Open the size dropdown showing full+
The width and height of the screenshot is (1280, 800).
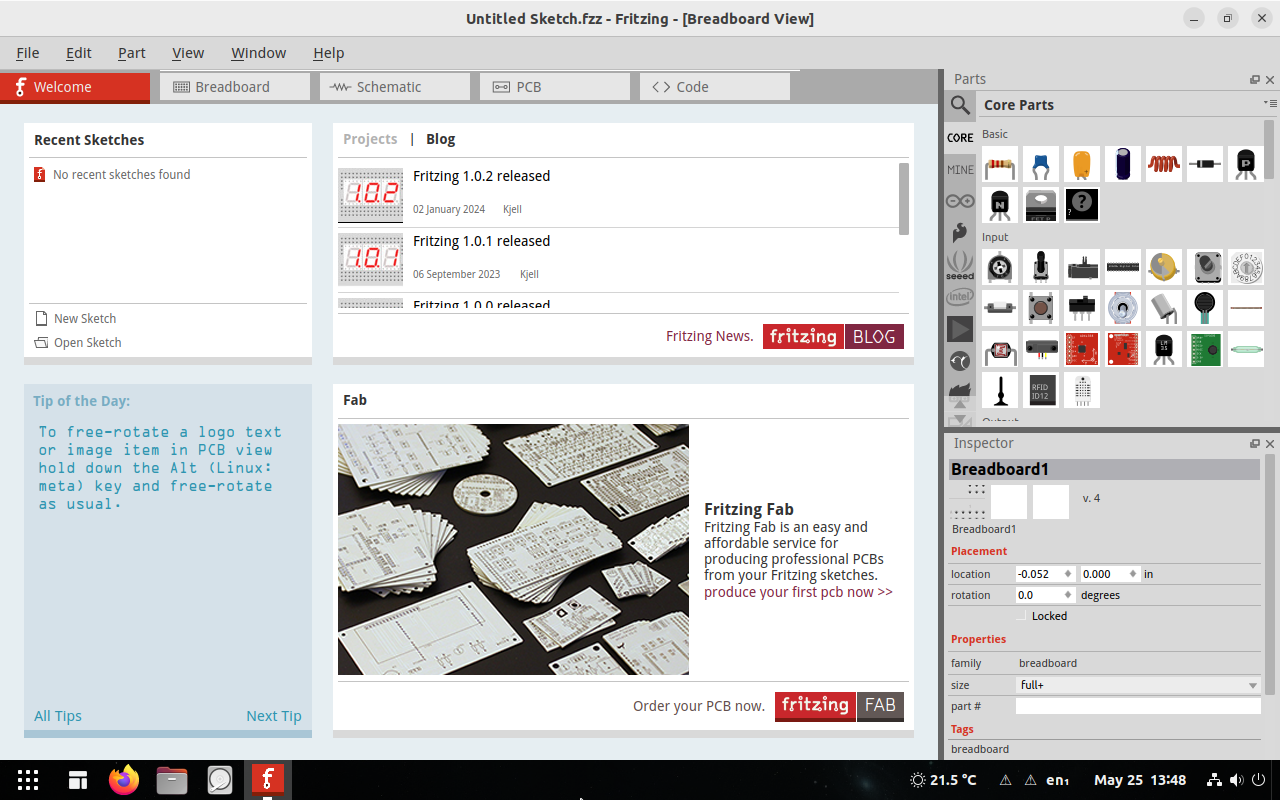(1138, 685)
